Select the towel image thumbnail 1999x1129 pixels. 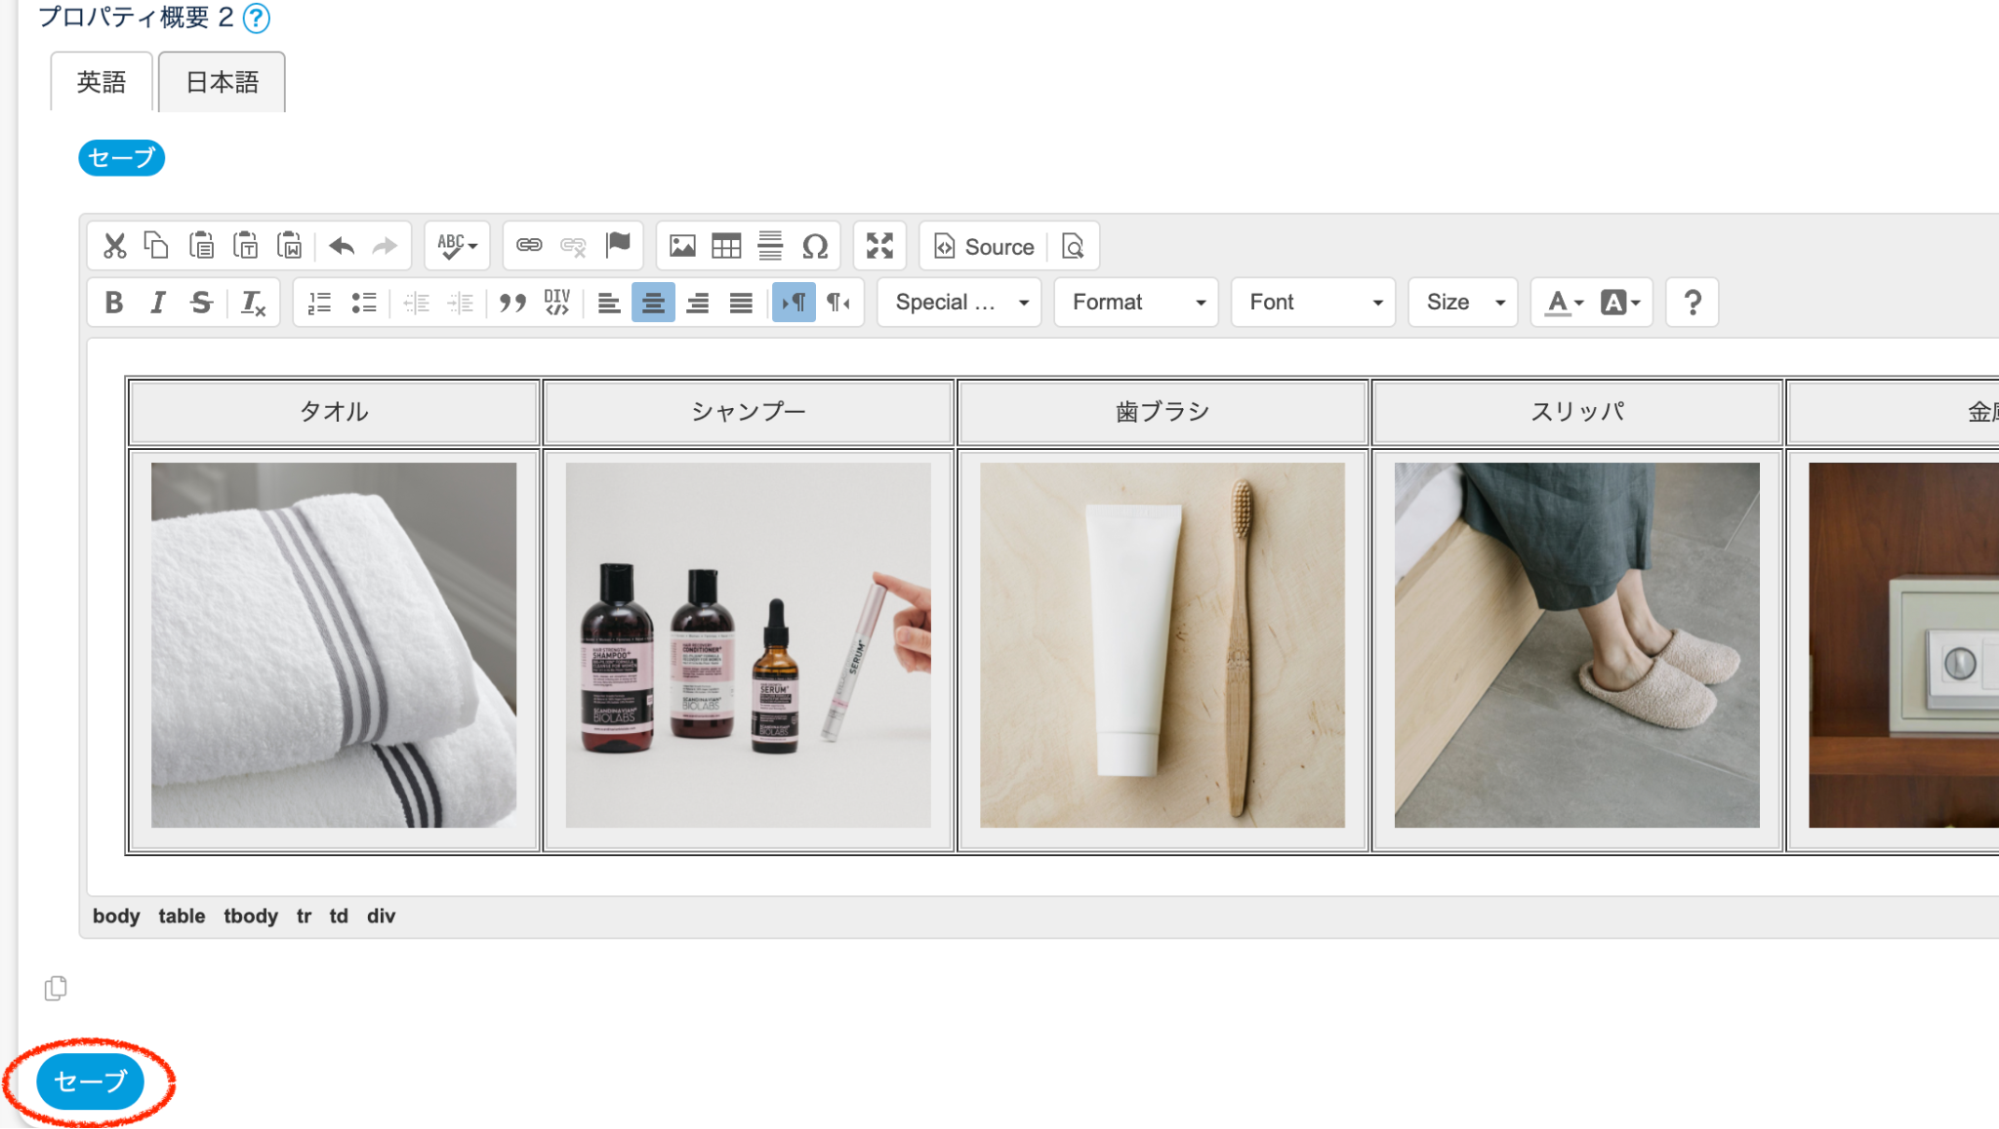(x=334, y=645)
